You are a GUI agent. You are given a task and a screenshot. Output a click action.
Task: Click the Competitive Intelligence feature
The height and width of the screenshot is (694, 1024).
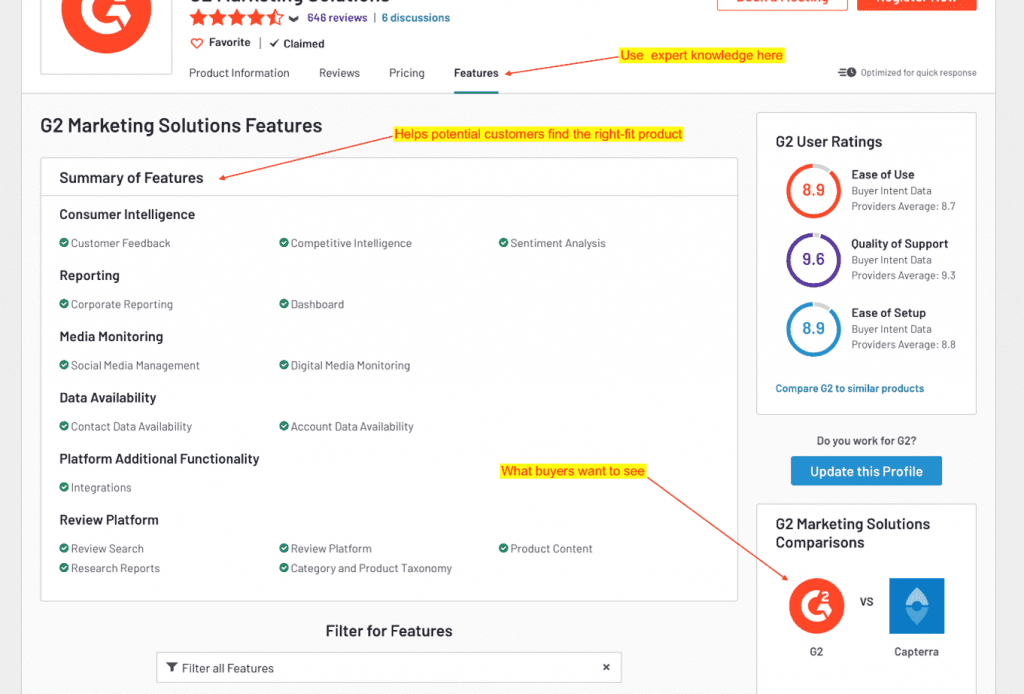point(345,243)
